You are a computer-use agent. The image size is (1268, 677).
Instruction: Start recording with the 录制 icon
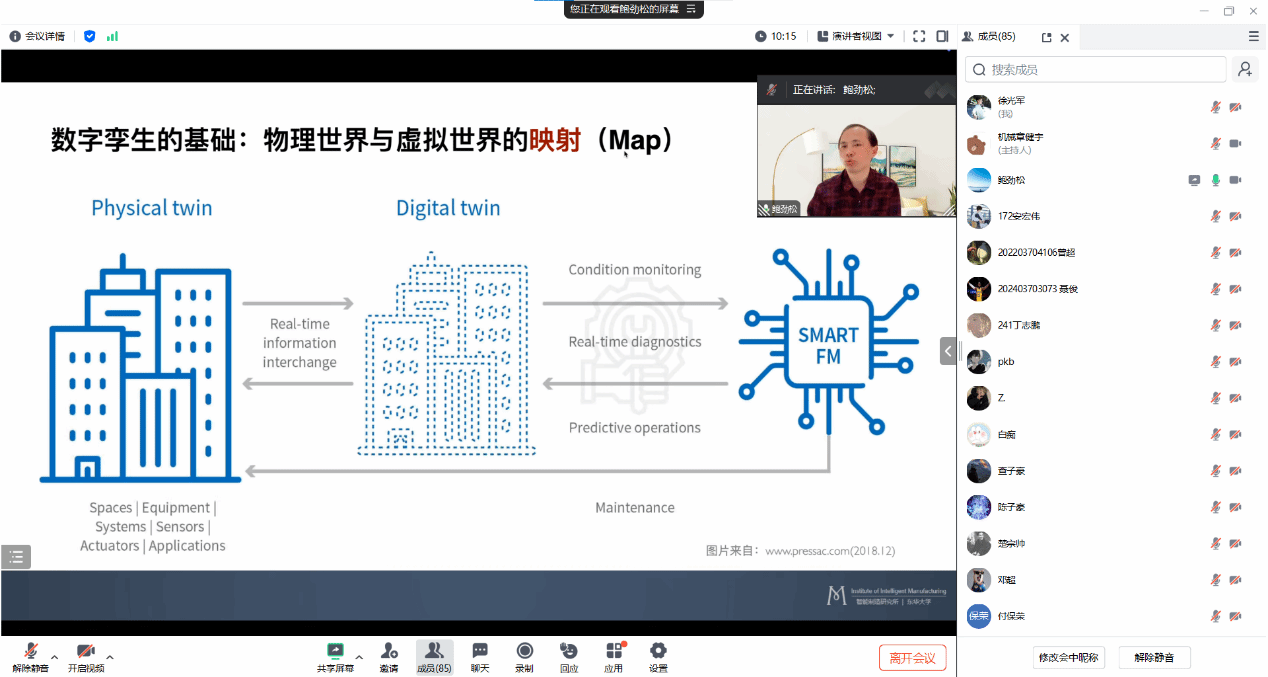tap(524, 656)
